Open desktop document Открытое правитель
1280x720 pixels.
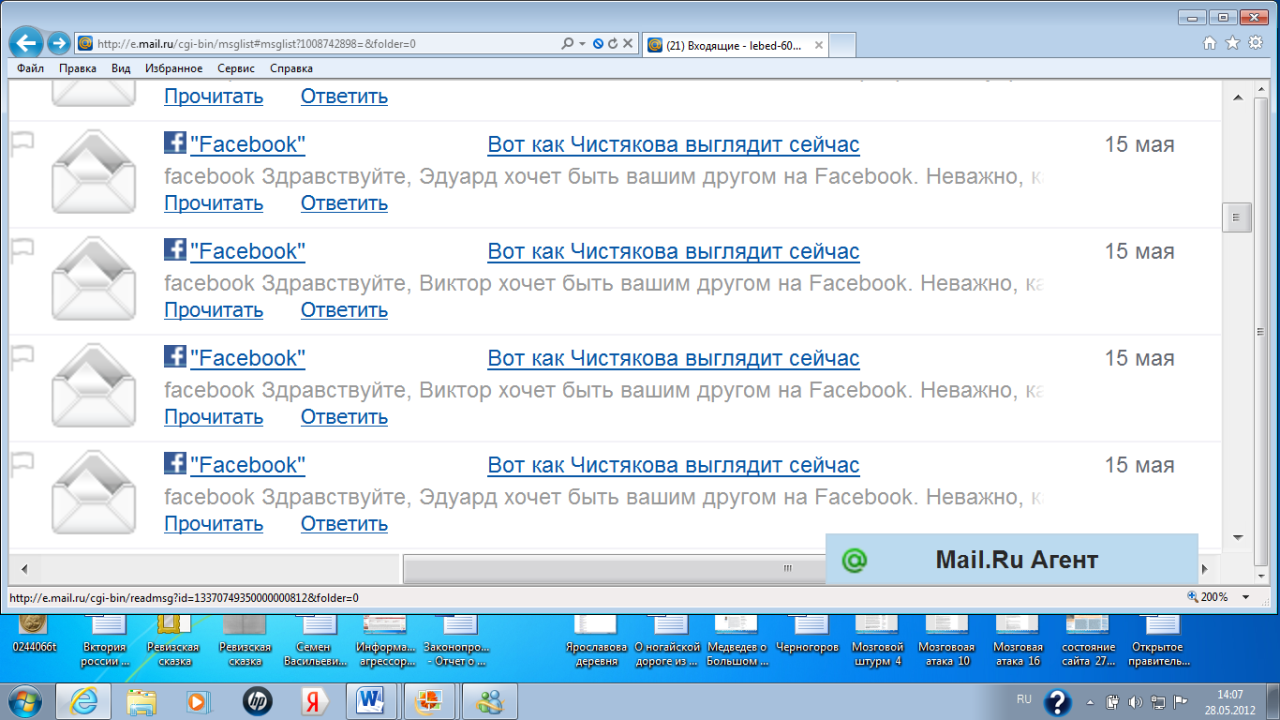click(1159, 640)
